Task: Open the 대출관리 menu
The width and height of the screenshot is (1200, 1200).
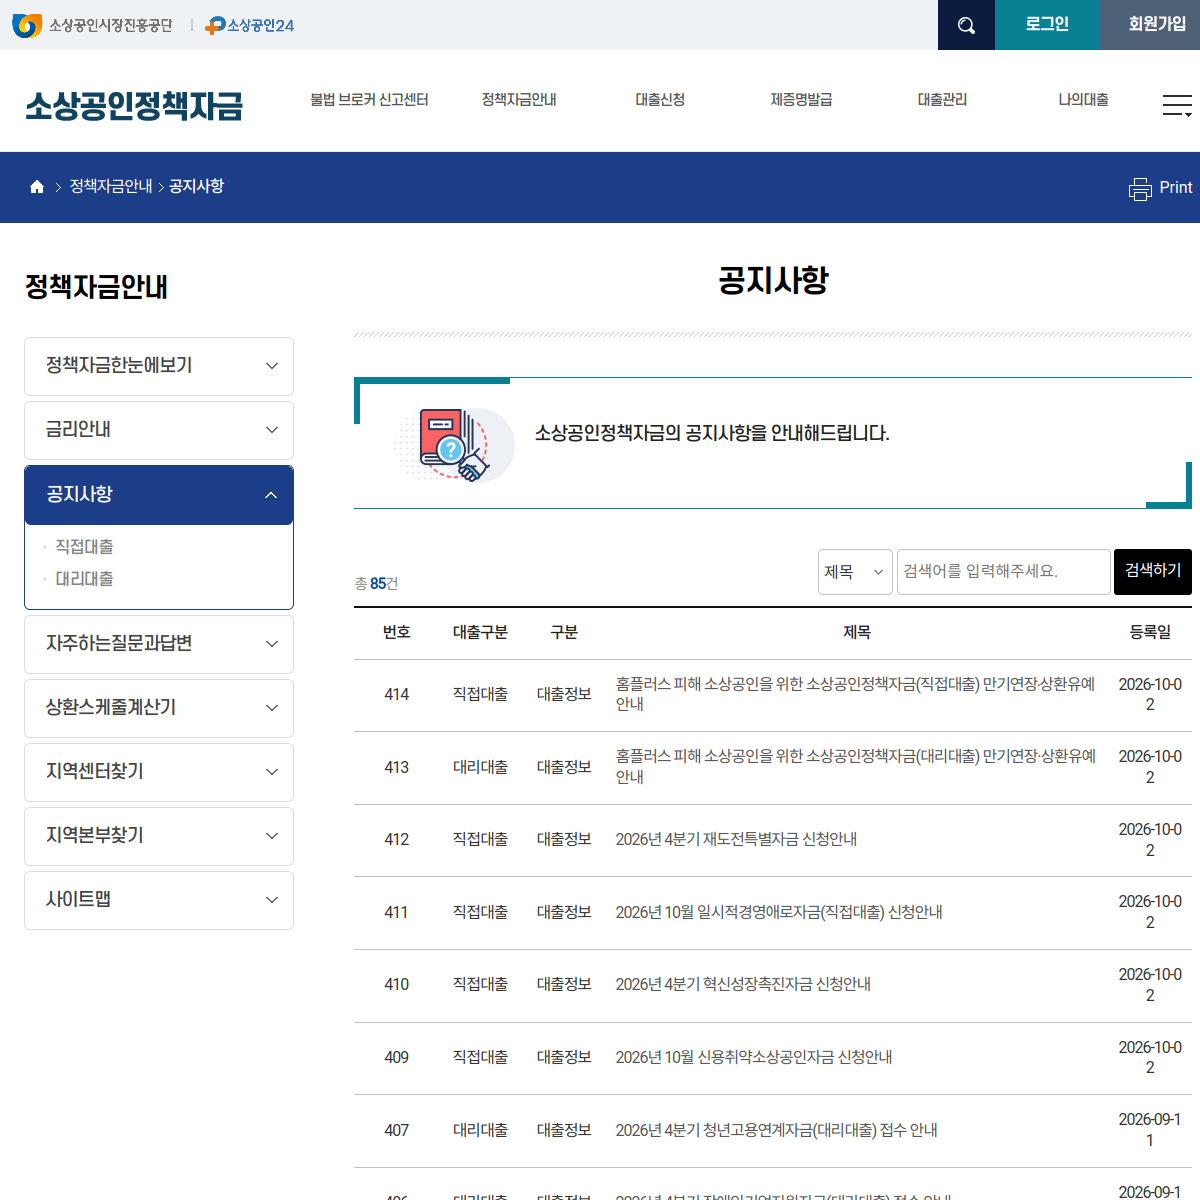Action: (942, 100)
